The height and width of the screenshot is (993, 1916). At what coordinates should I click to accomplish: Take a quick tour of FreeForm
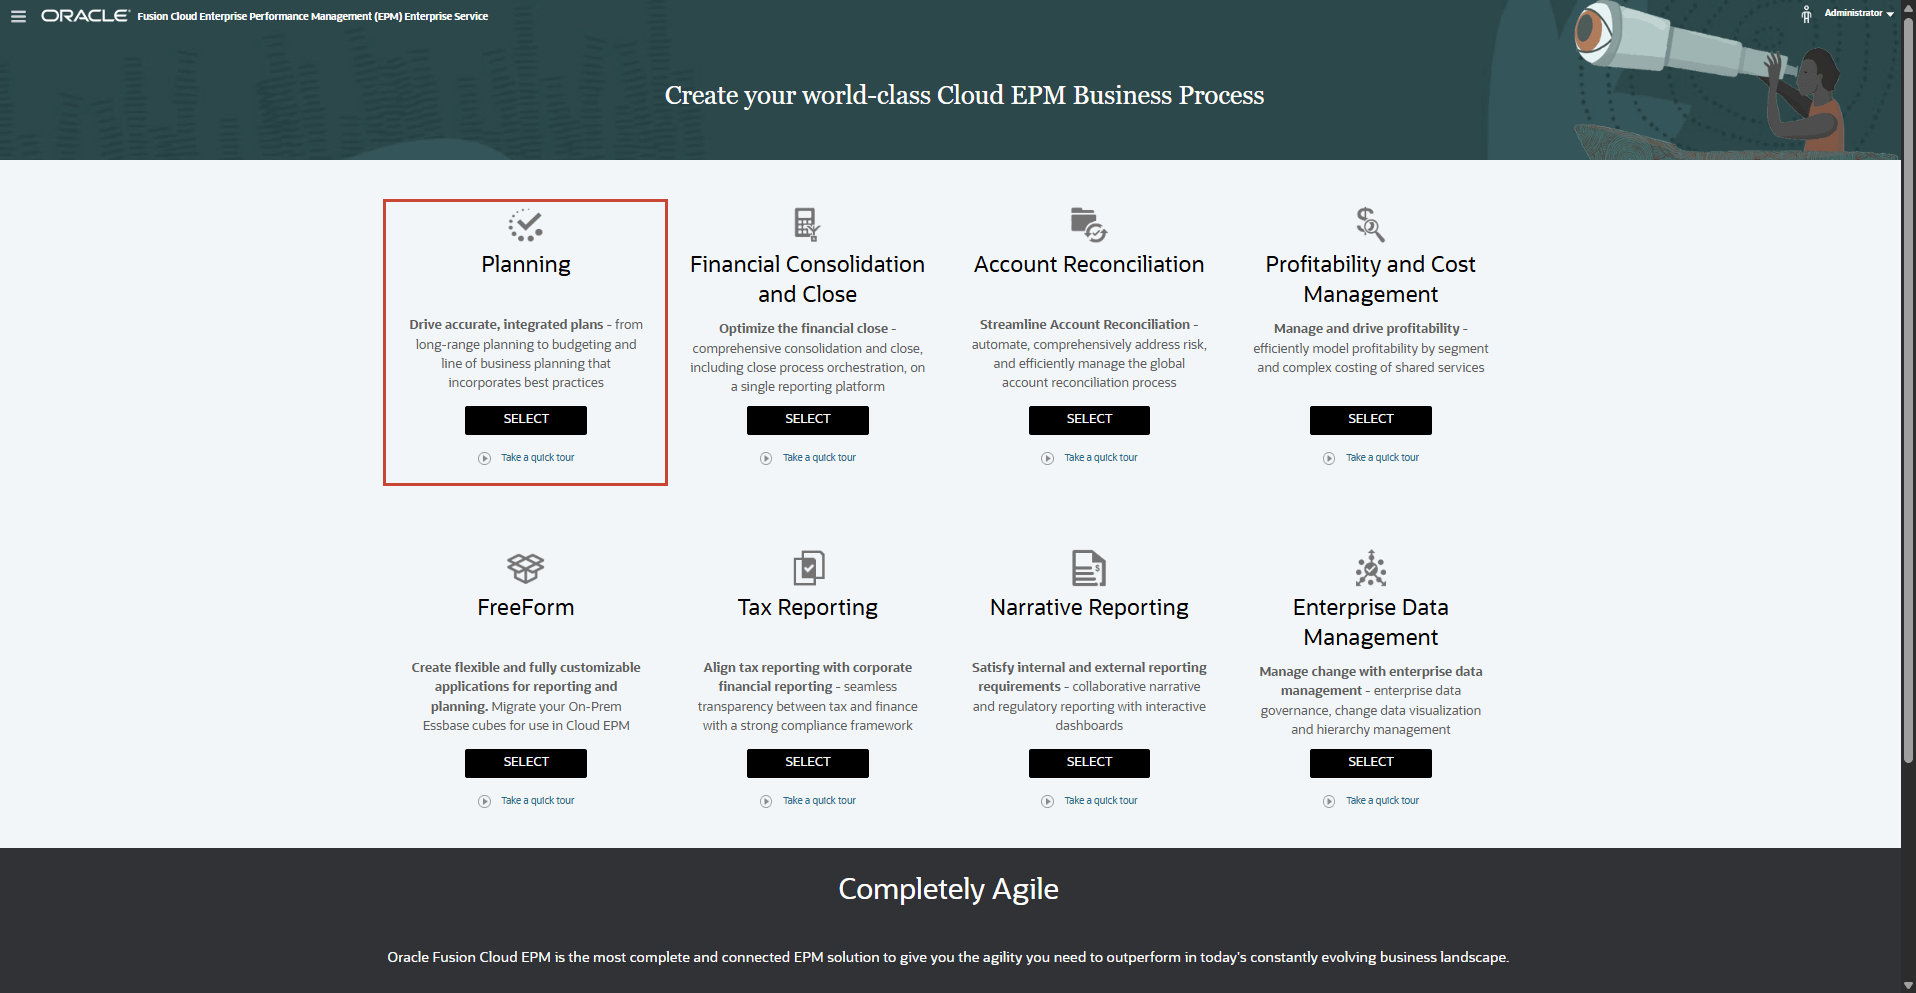point(538,801)
